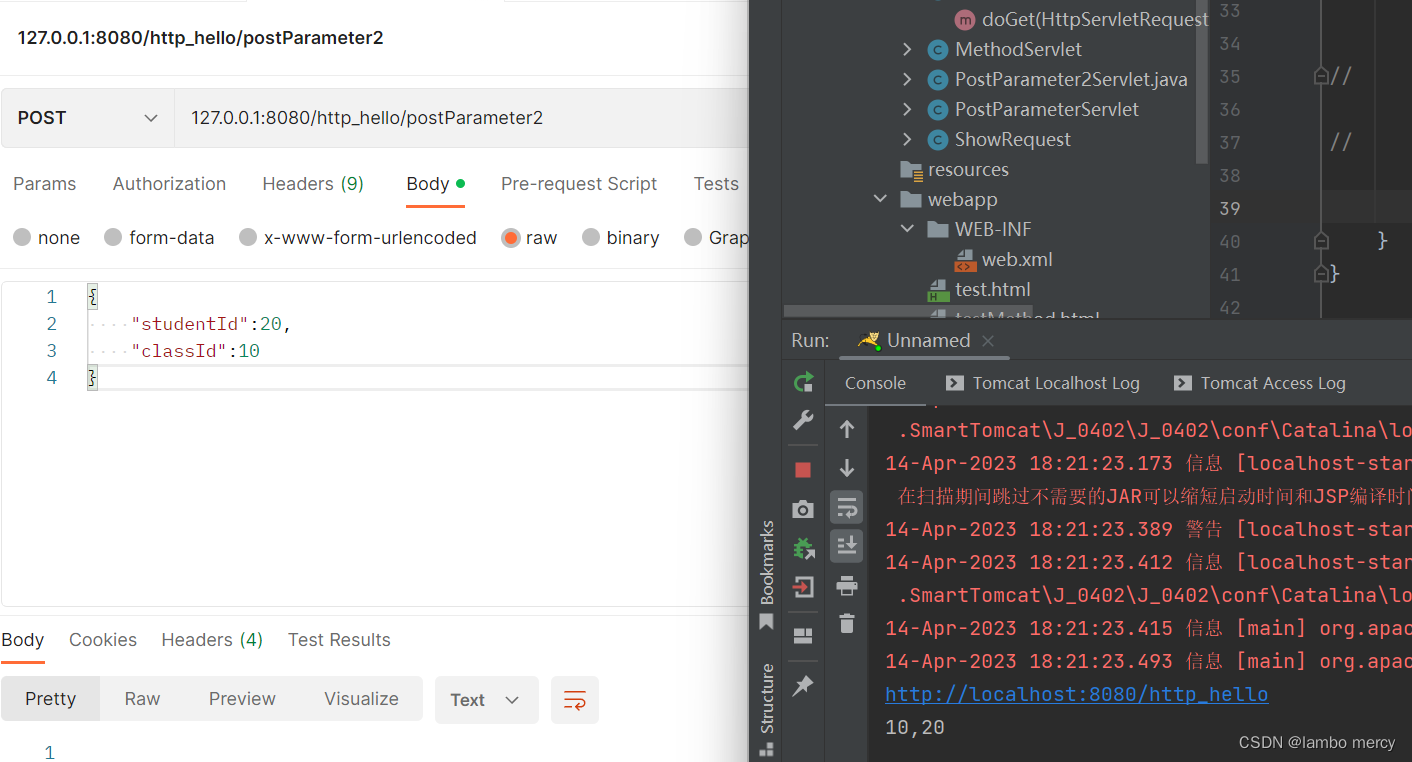Select the form-data body type radio
This screenshot has width=1412, height=762.
tap(113, 238)
